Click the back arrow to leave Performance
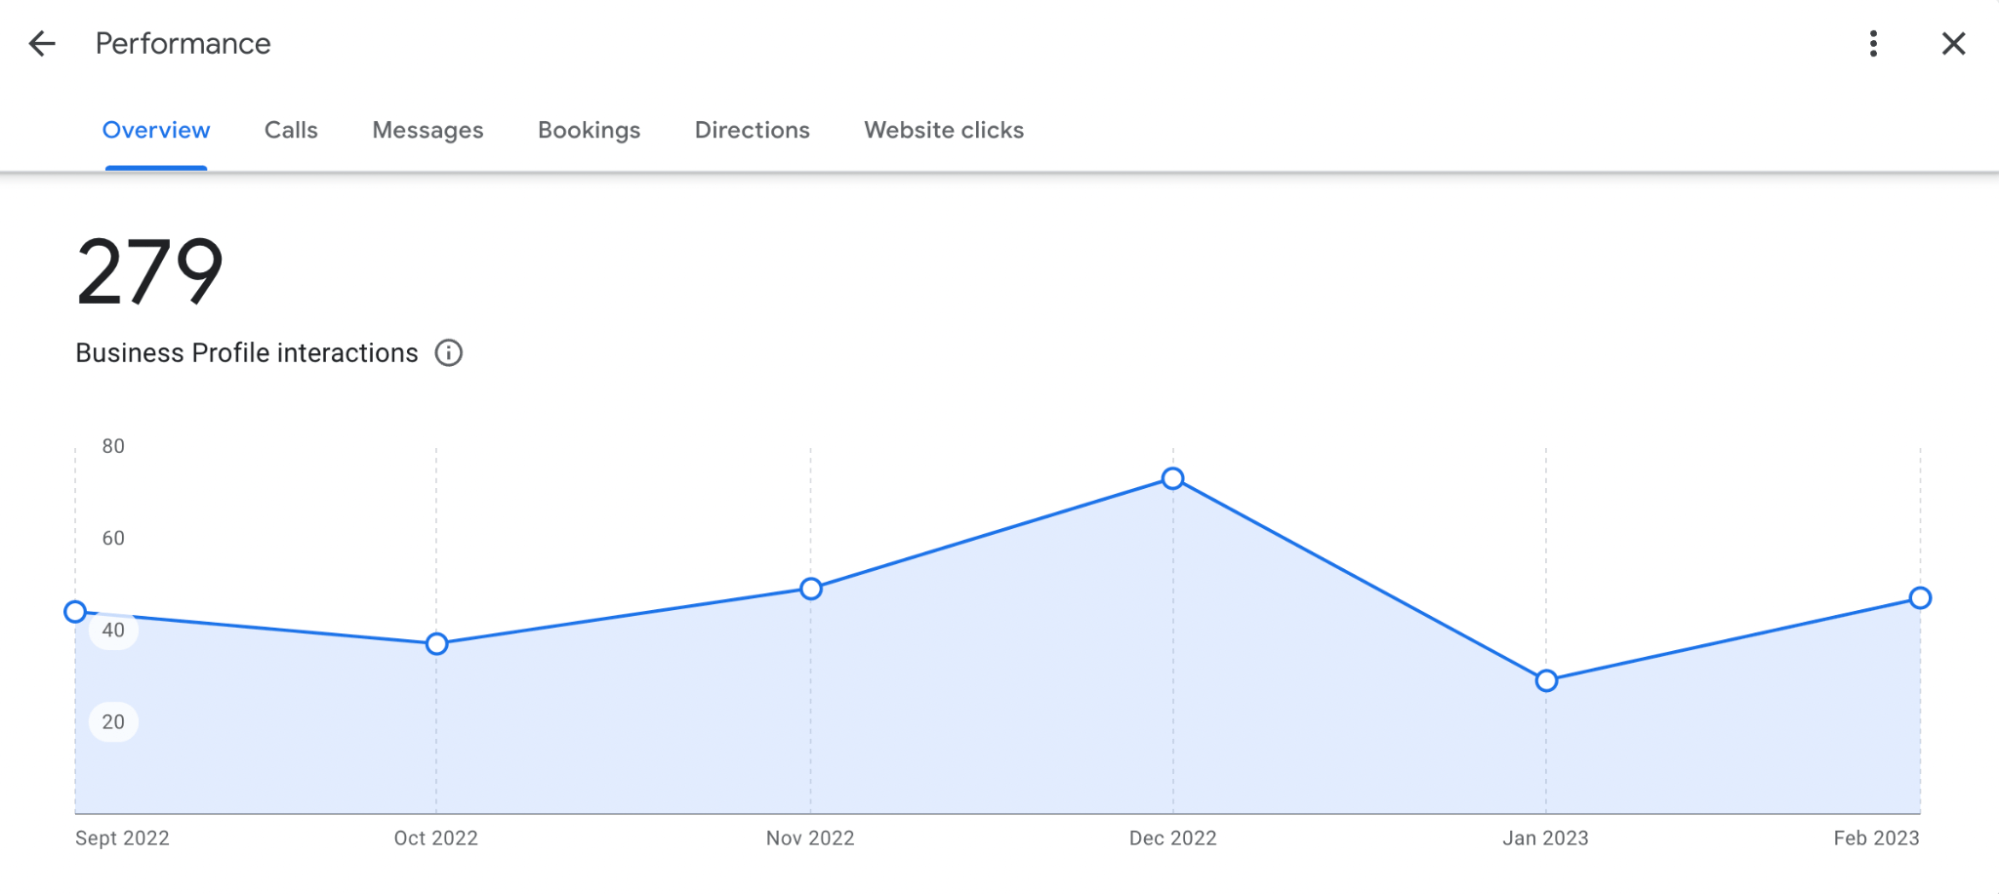Image resolution: width=1999 pixels, height=895 pixels. click(40, 43)
